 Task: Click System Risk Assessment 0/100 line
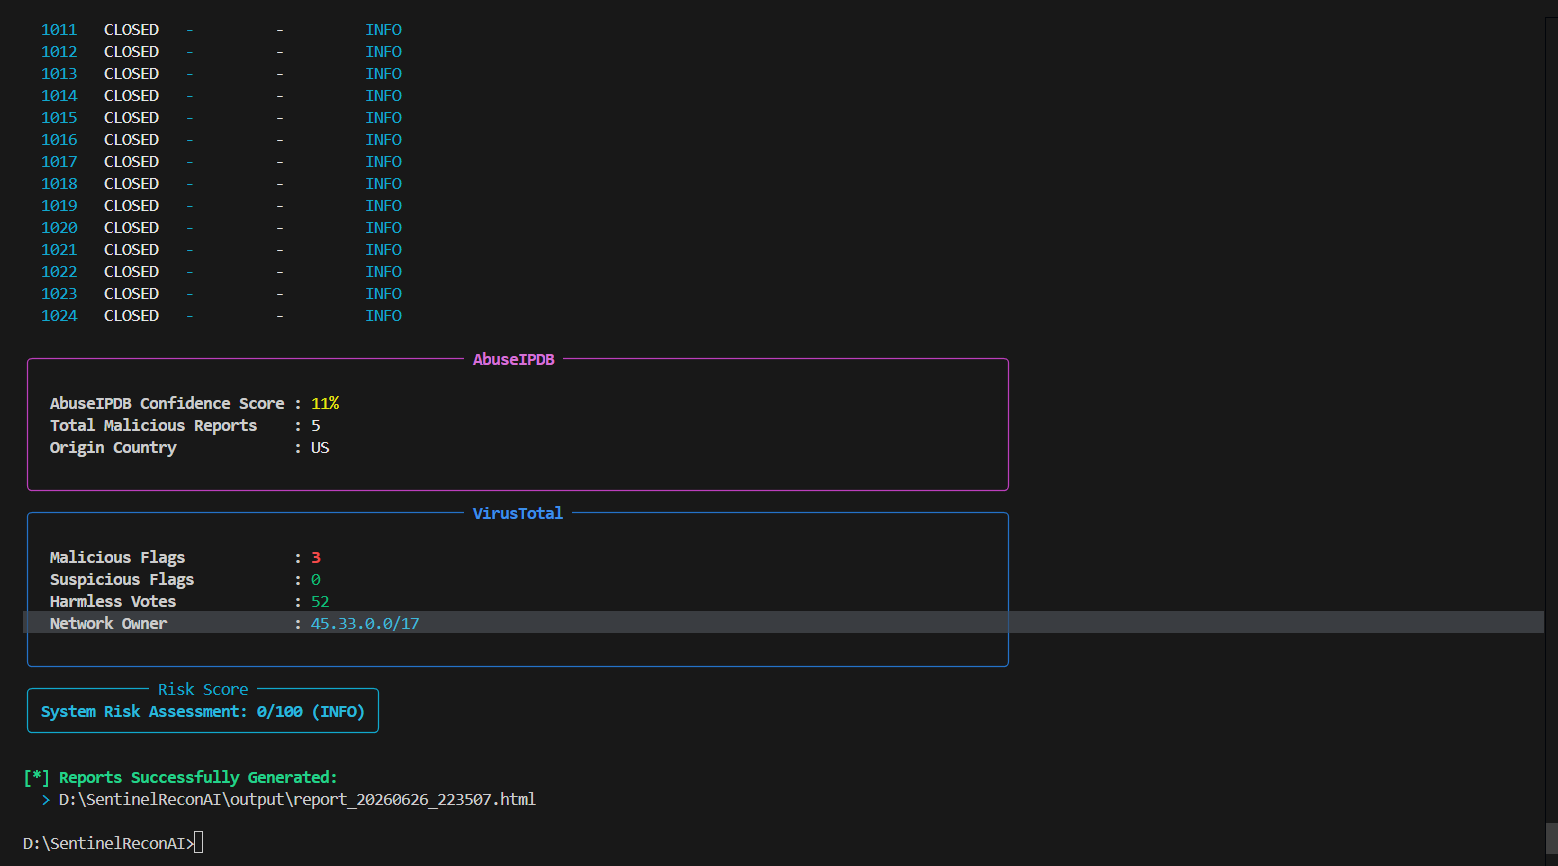[203, 712]
